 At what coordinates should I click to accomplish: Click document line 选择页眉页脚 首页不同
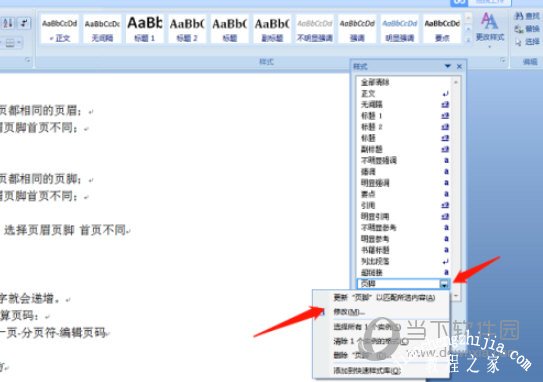coord(65,230)
